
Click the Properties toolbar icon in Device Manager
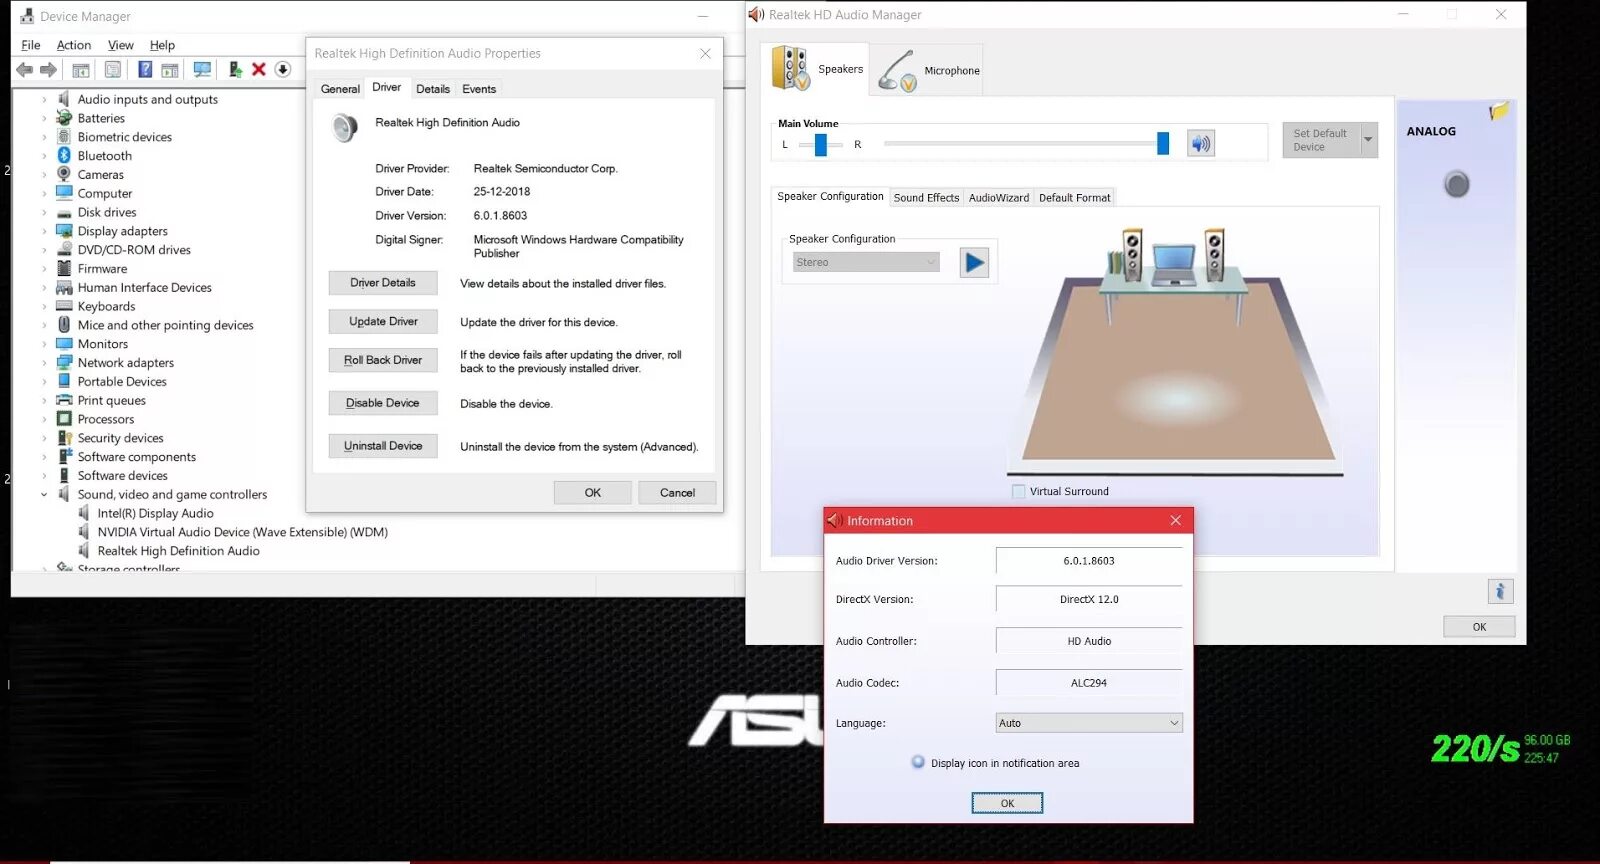tap(113, 70)
